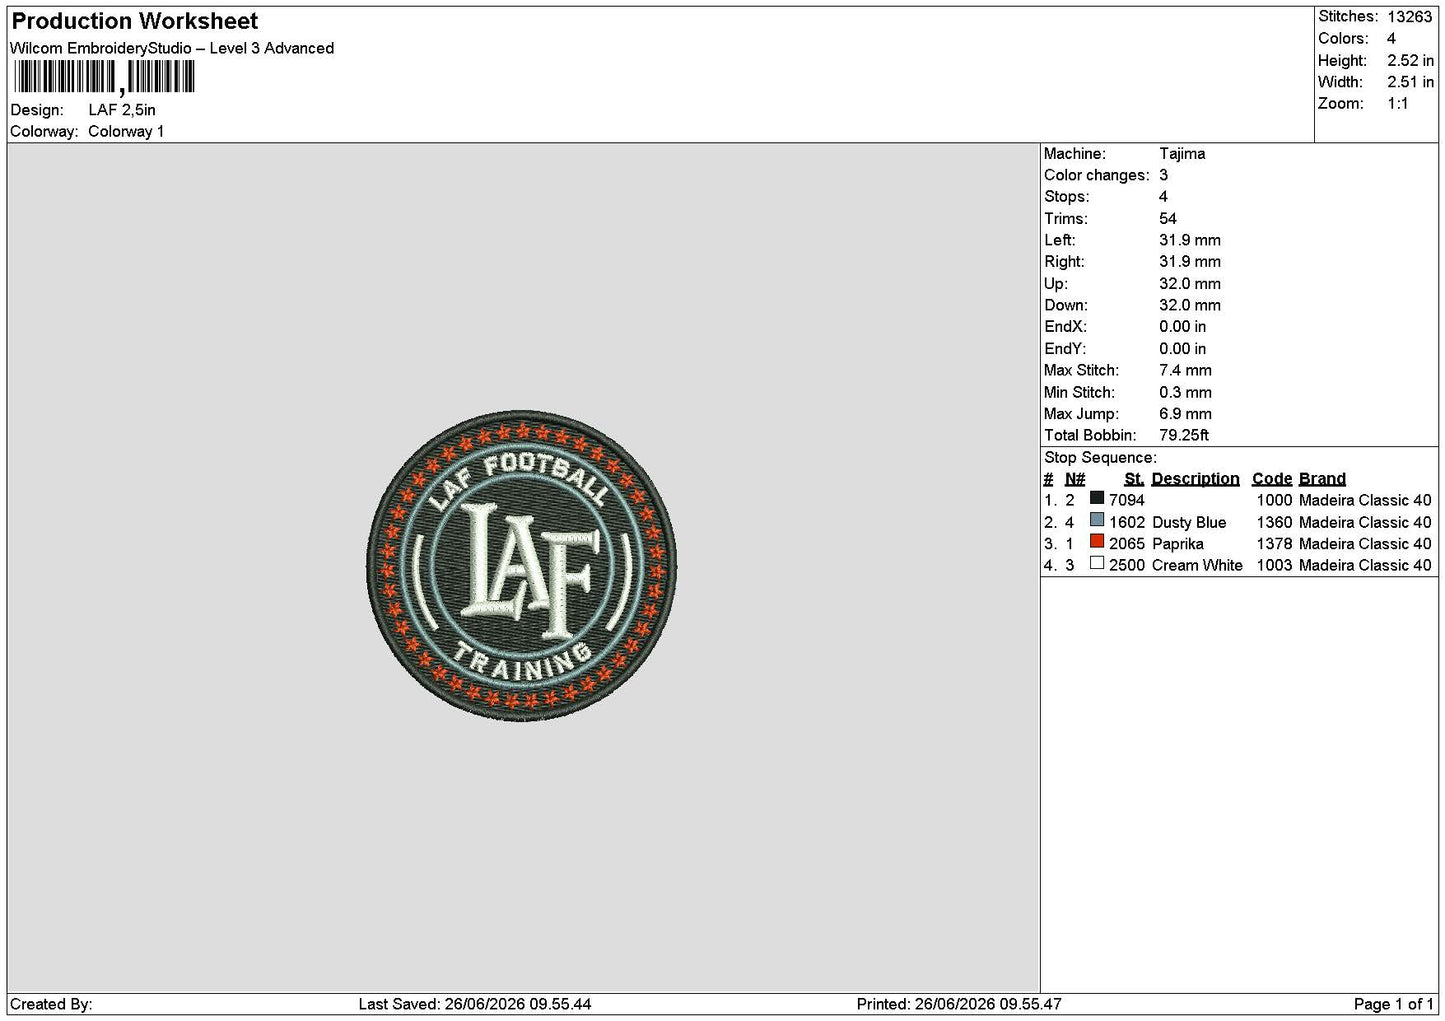Click the Trims value 54

1168,219
